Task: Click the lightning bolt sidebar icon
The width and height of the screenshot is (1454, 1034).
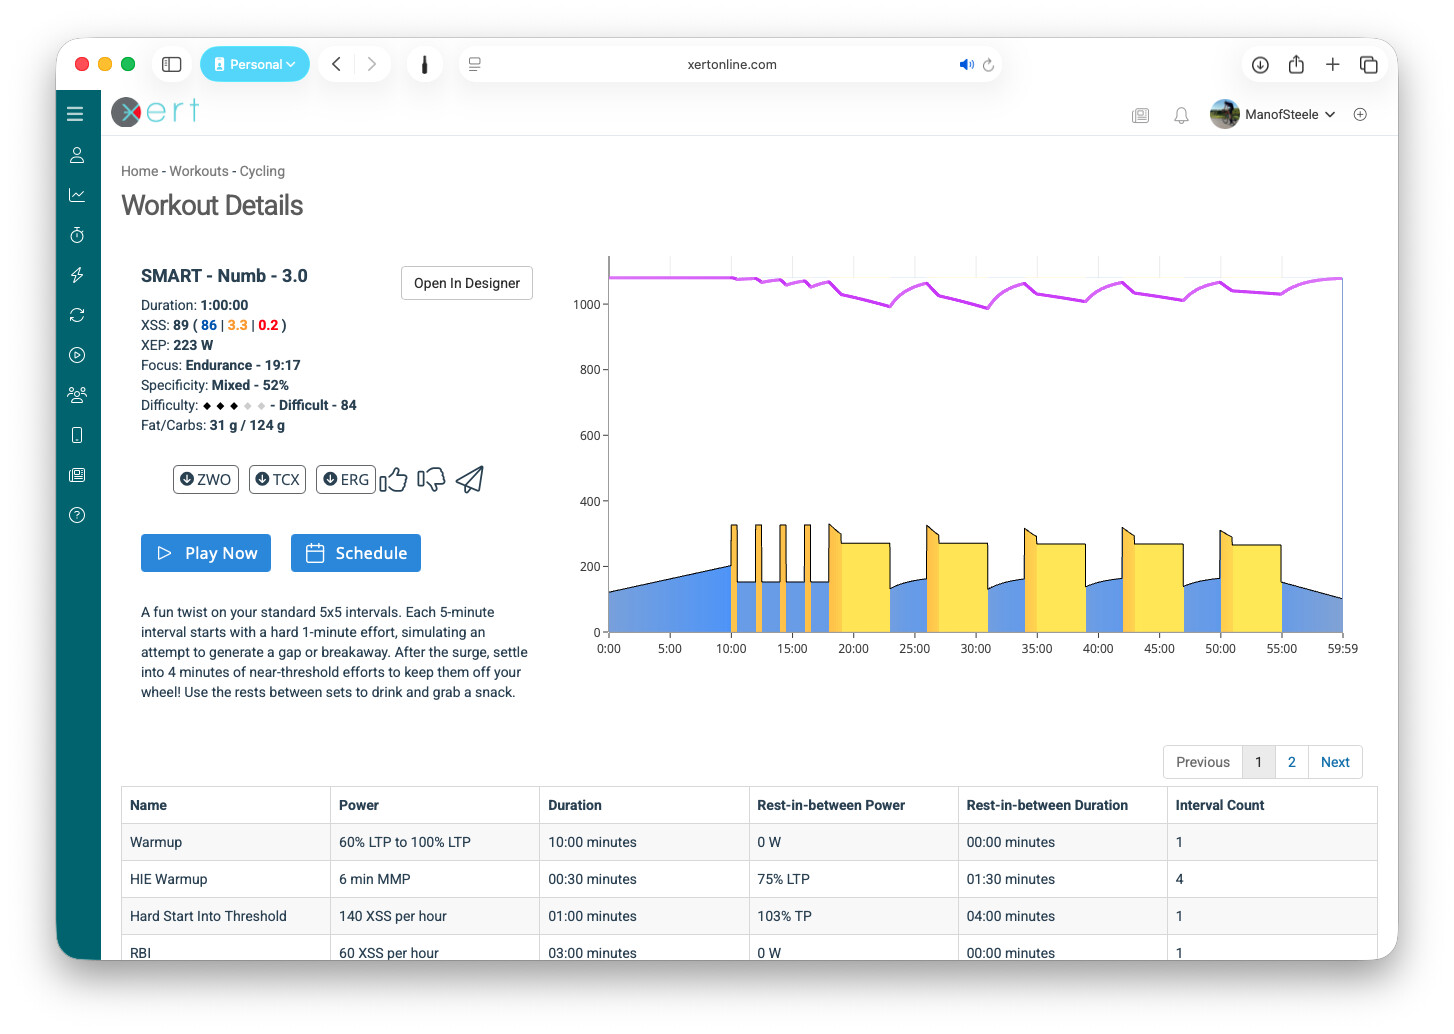Action: (77, 275)
